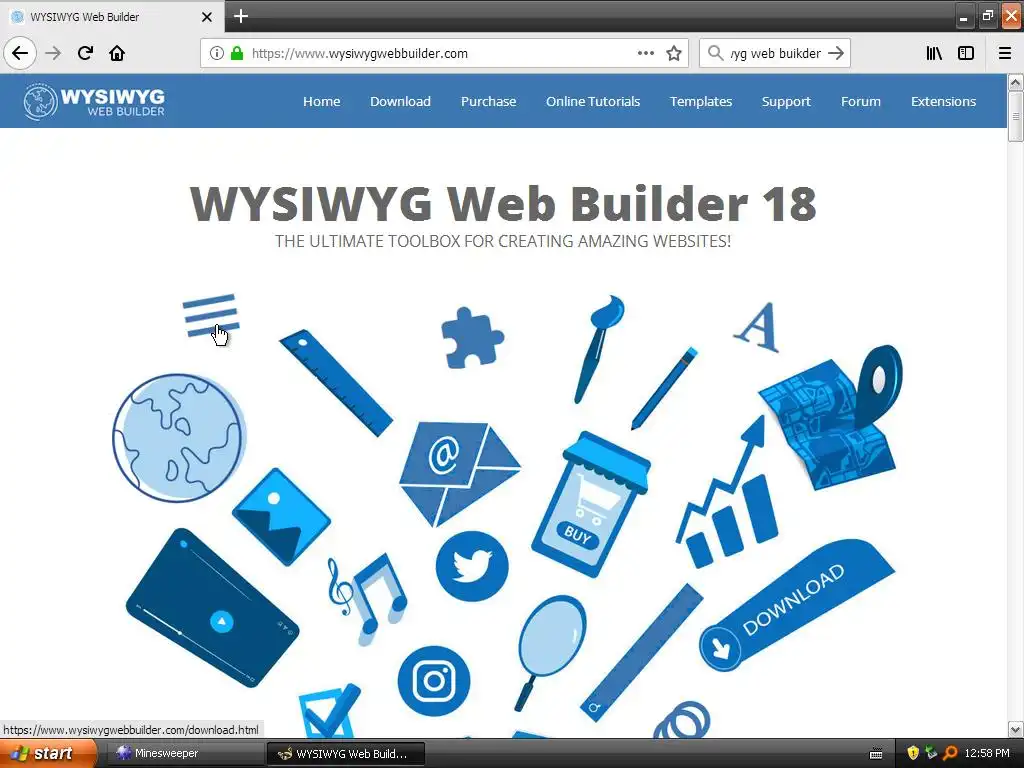Bookmark this page with star icon

[674, 53]
